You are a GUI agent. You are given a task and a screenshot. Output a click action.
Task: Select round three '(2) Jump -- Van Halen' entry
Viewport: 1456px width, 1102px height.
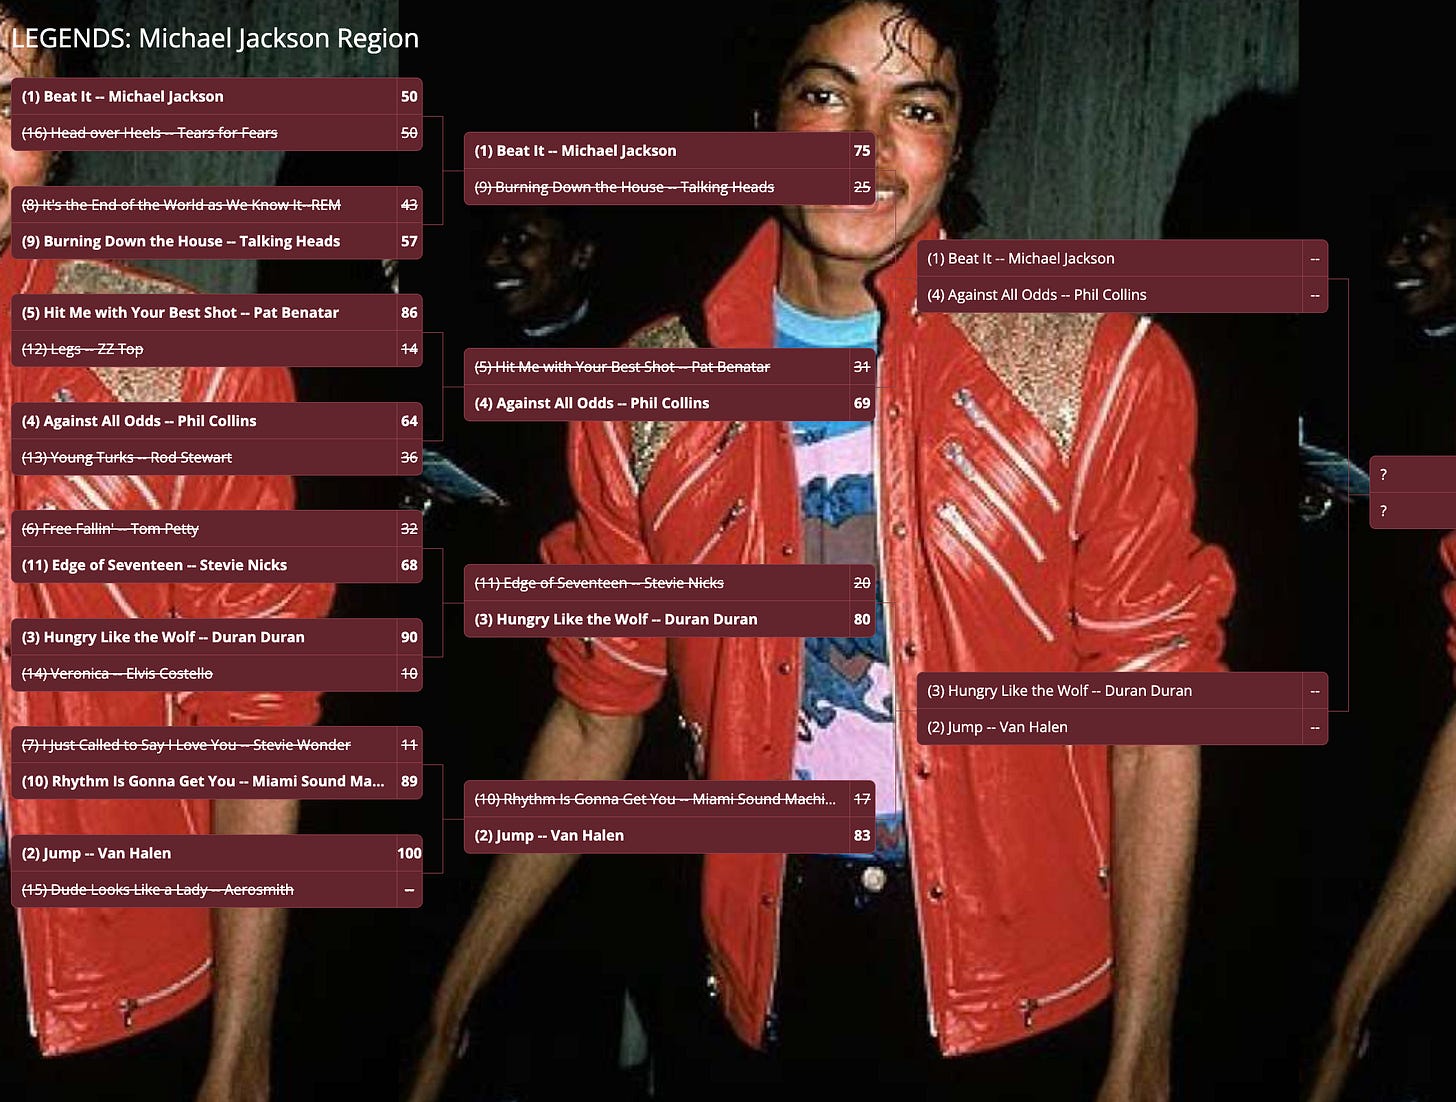point(1123,727)
